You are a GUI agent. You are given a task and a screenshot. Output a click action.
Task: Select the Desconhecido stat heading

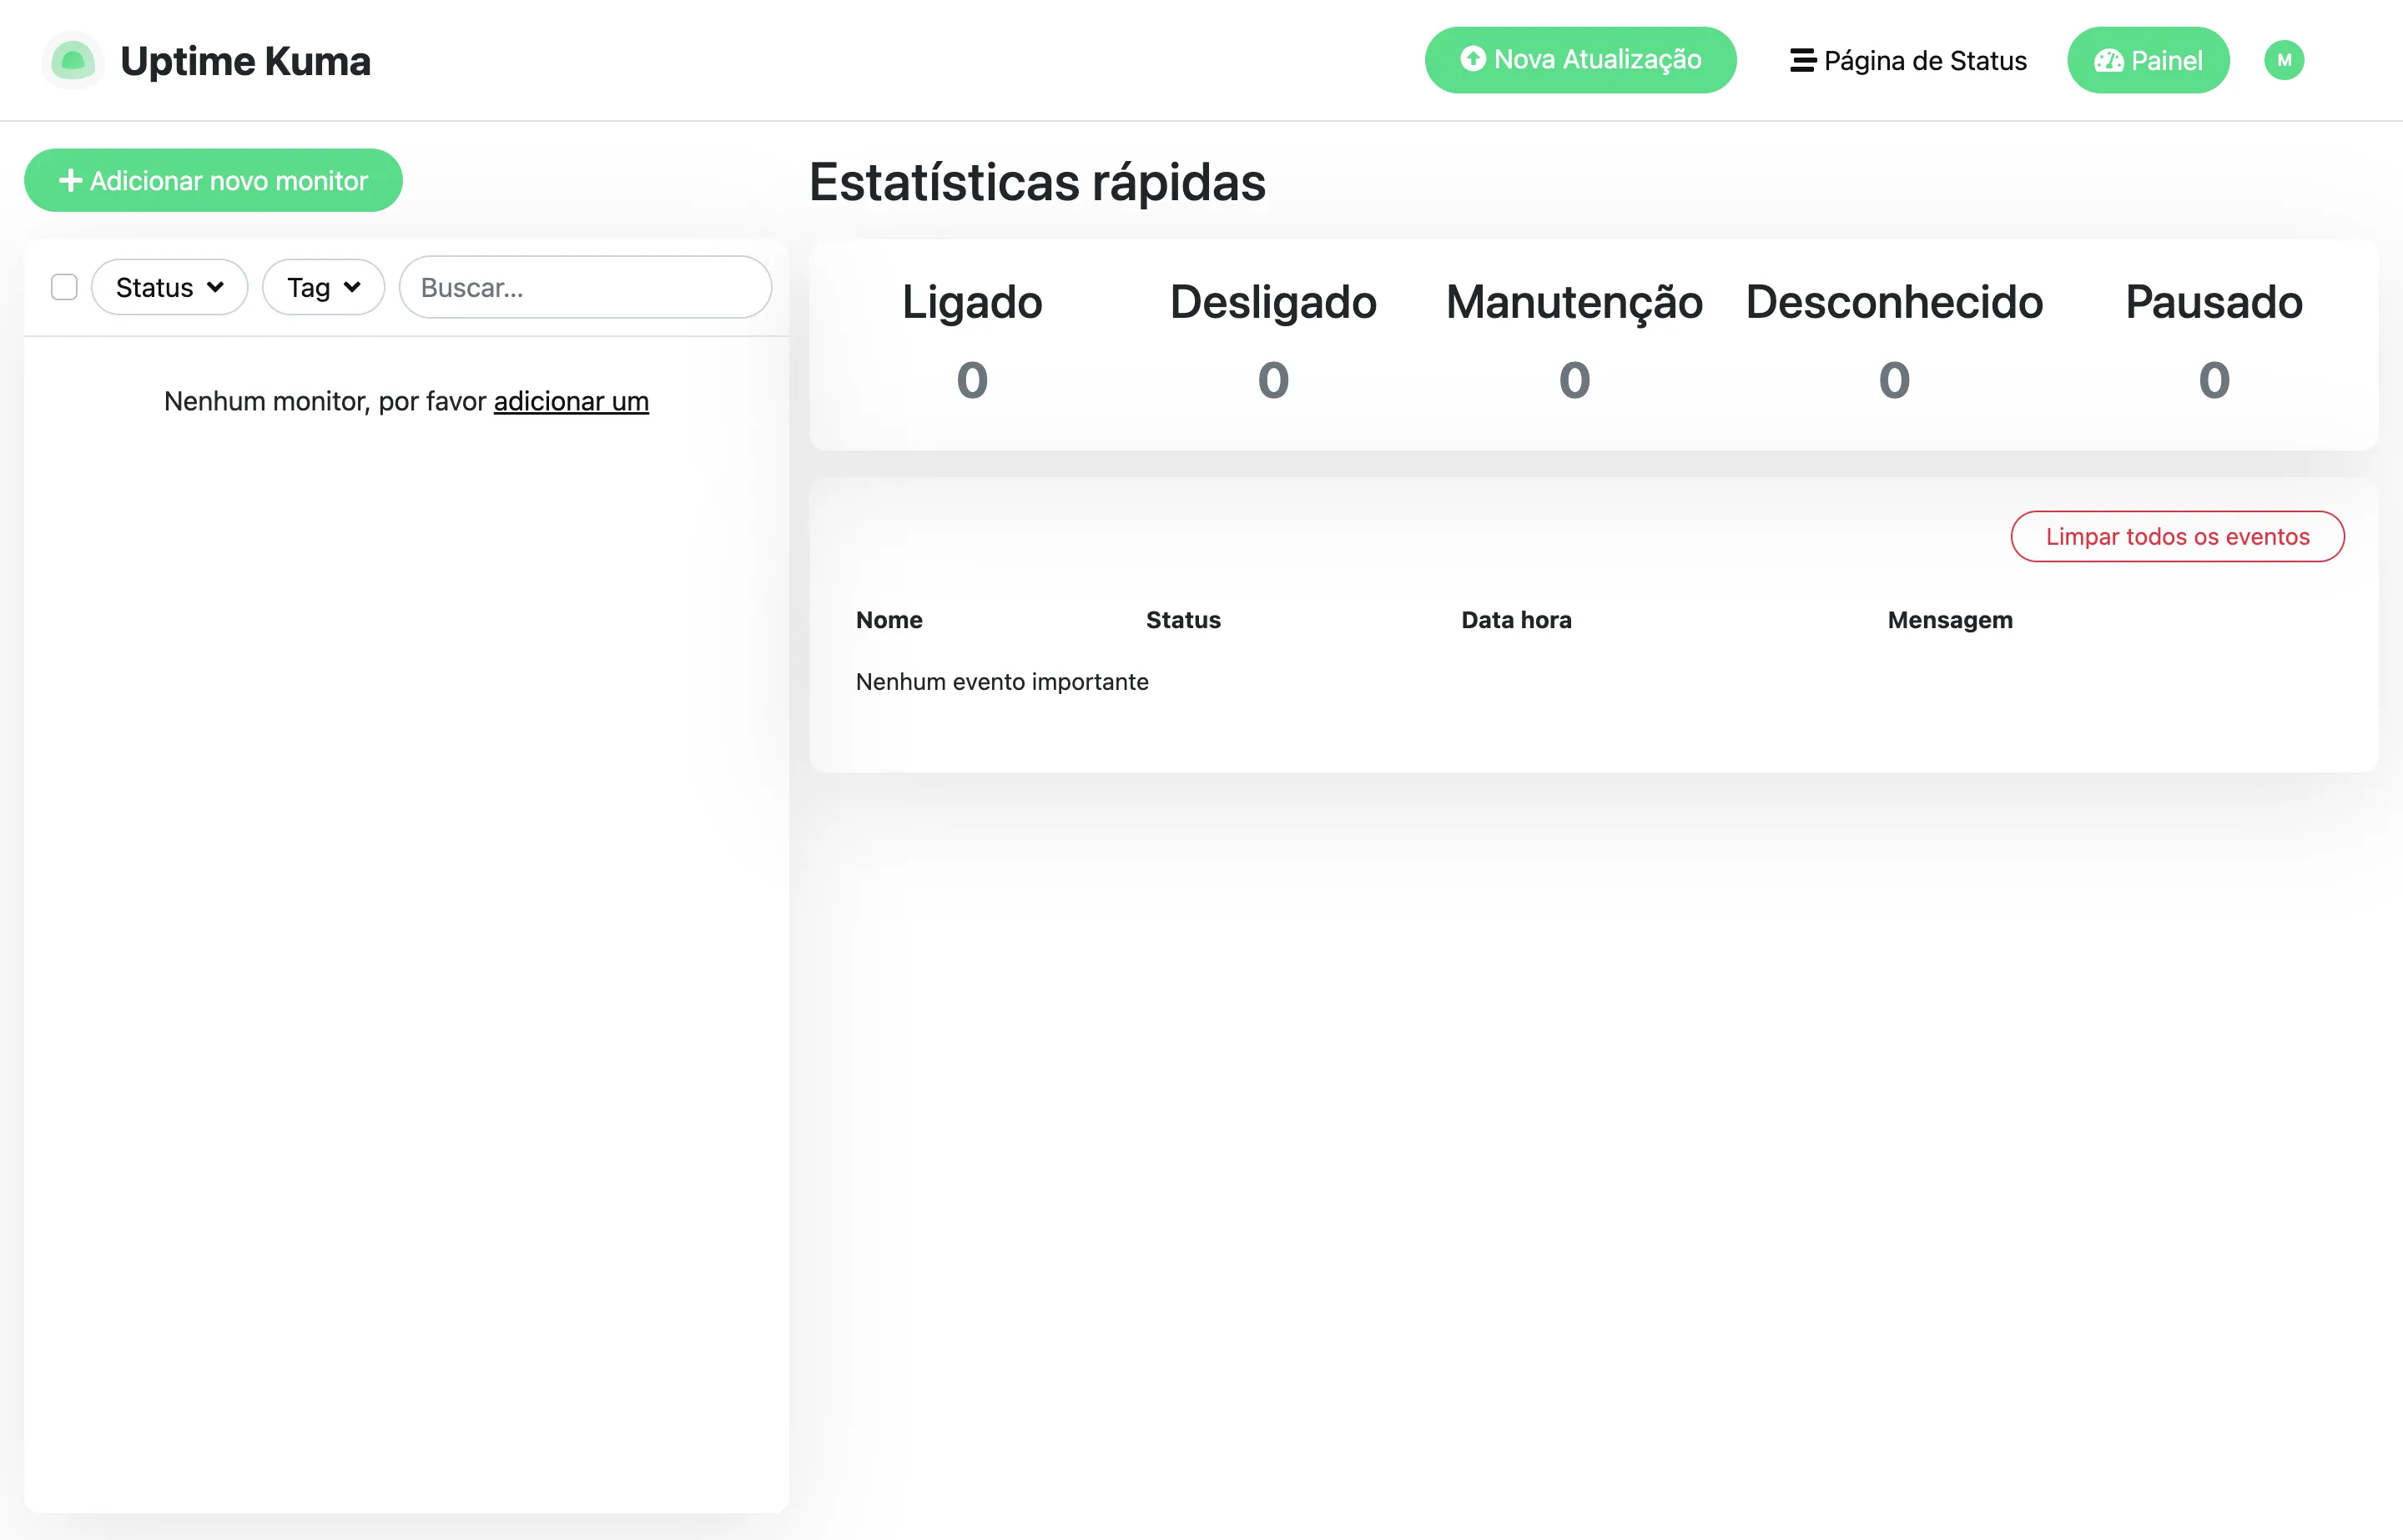pyautogui.click(x=1894, y=302)
